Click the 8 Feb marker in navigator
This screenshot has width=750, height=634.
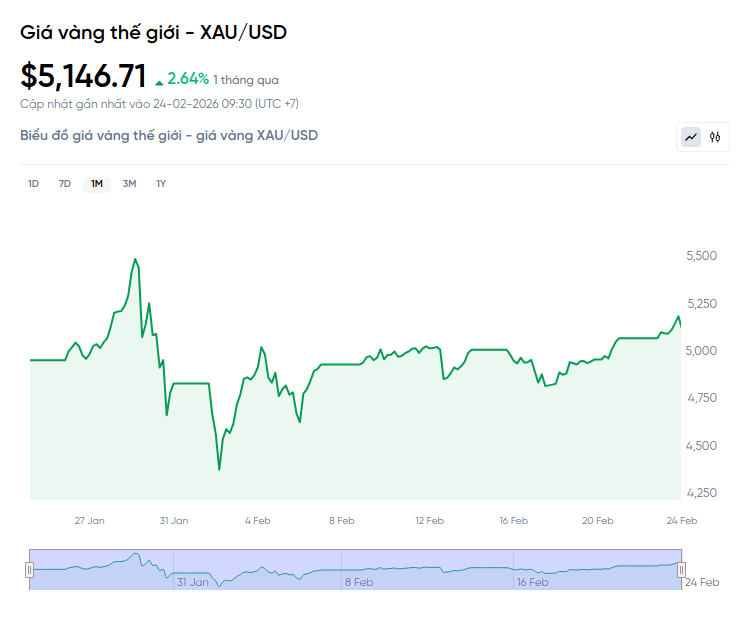coord(359,582)
